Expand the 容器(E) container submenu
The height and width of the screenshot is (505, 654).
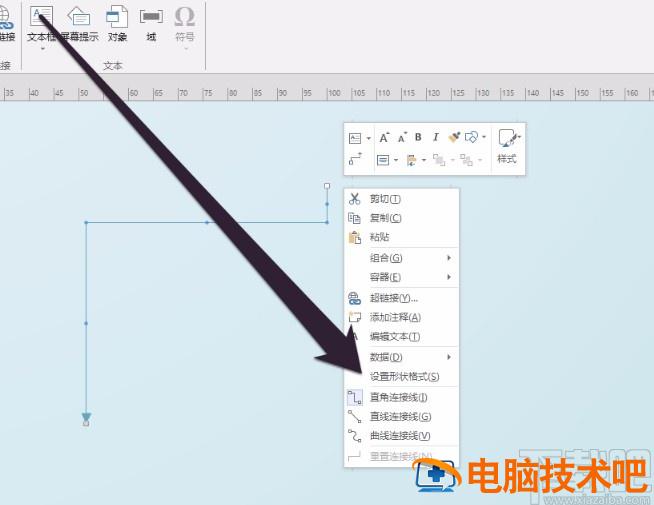point(401,277)
